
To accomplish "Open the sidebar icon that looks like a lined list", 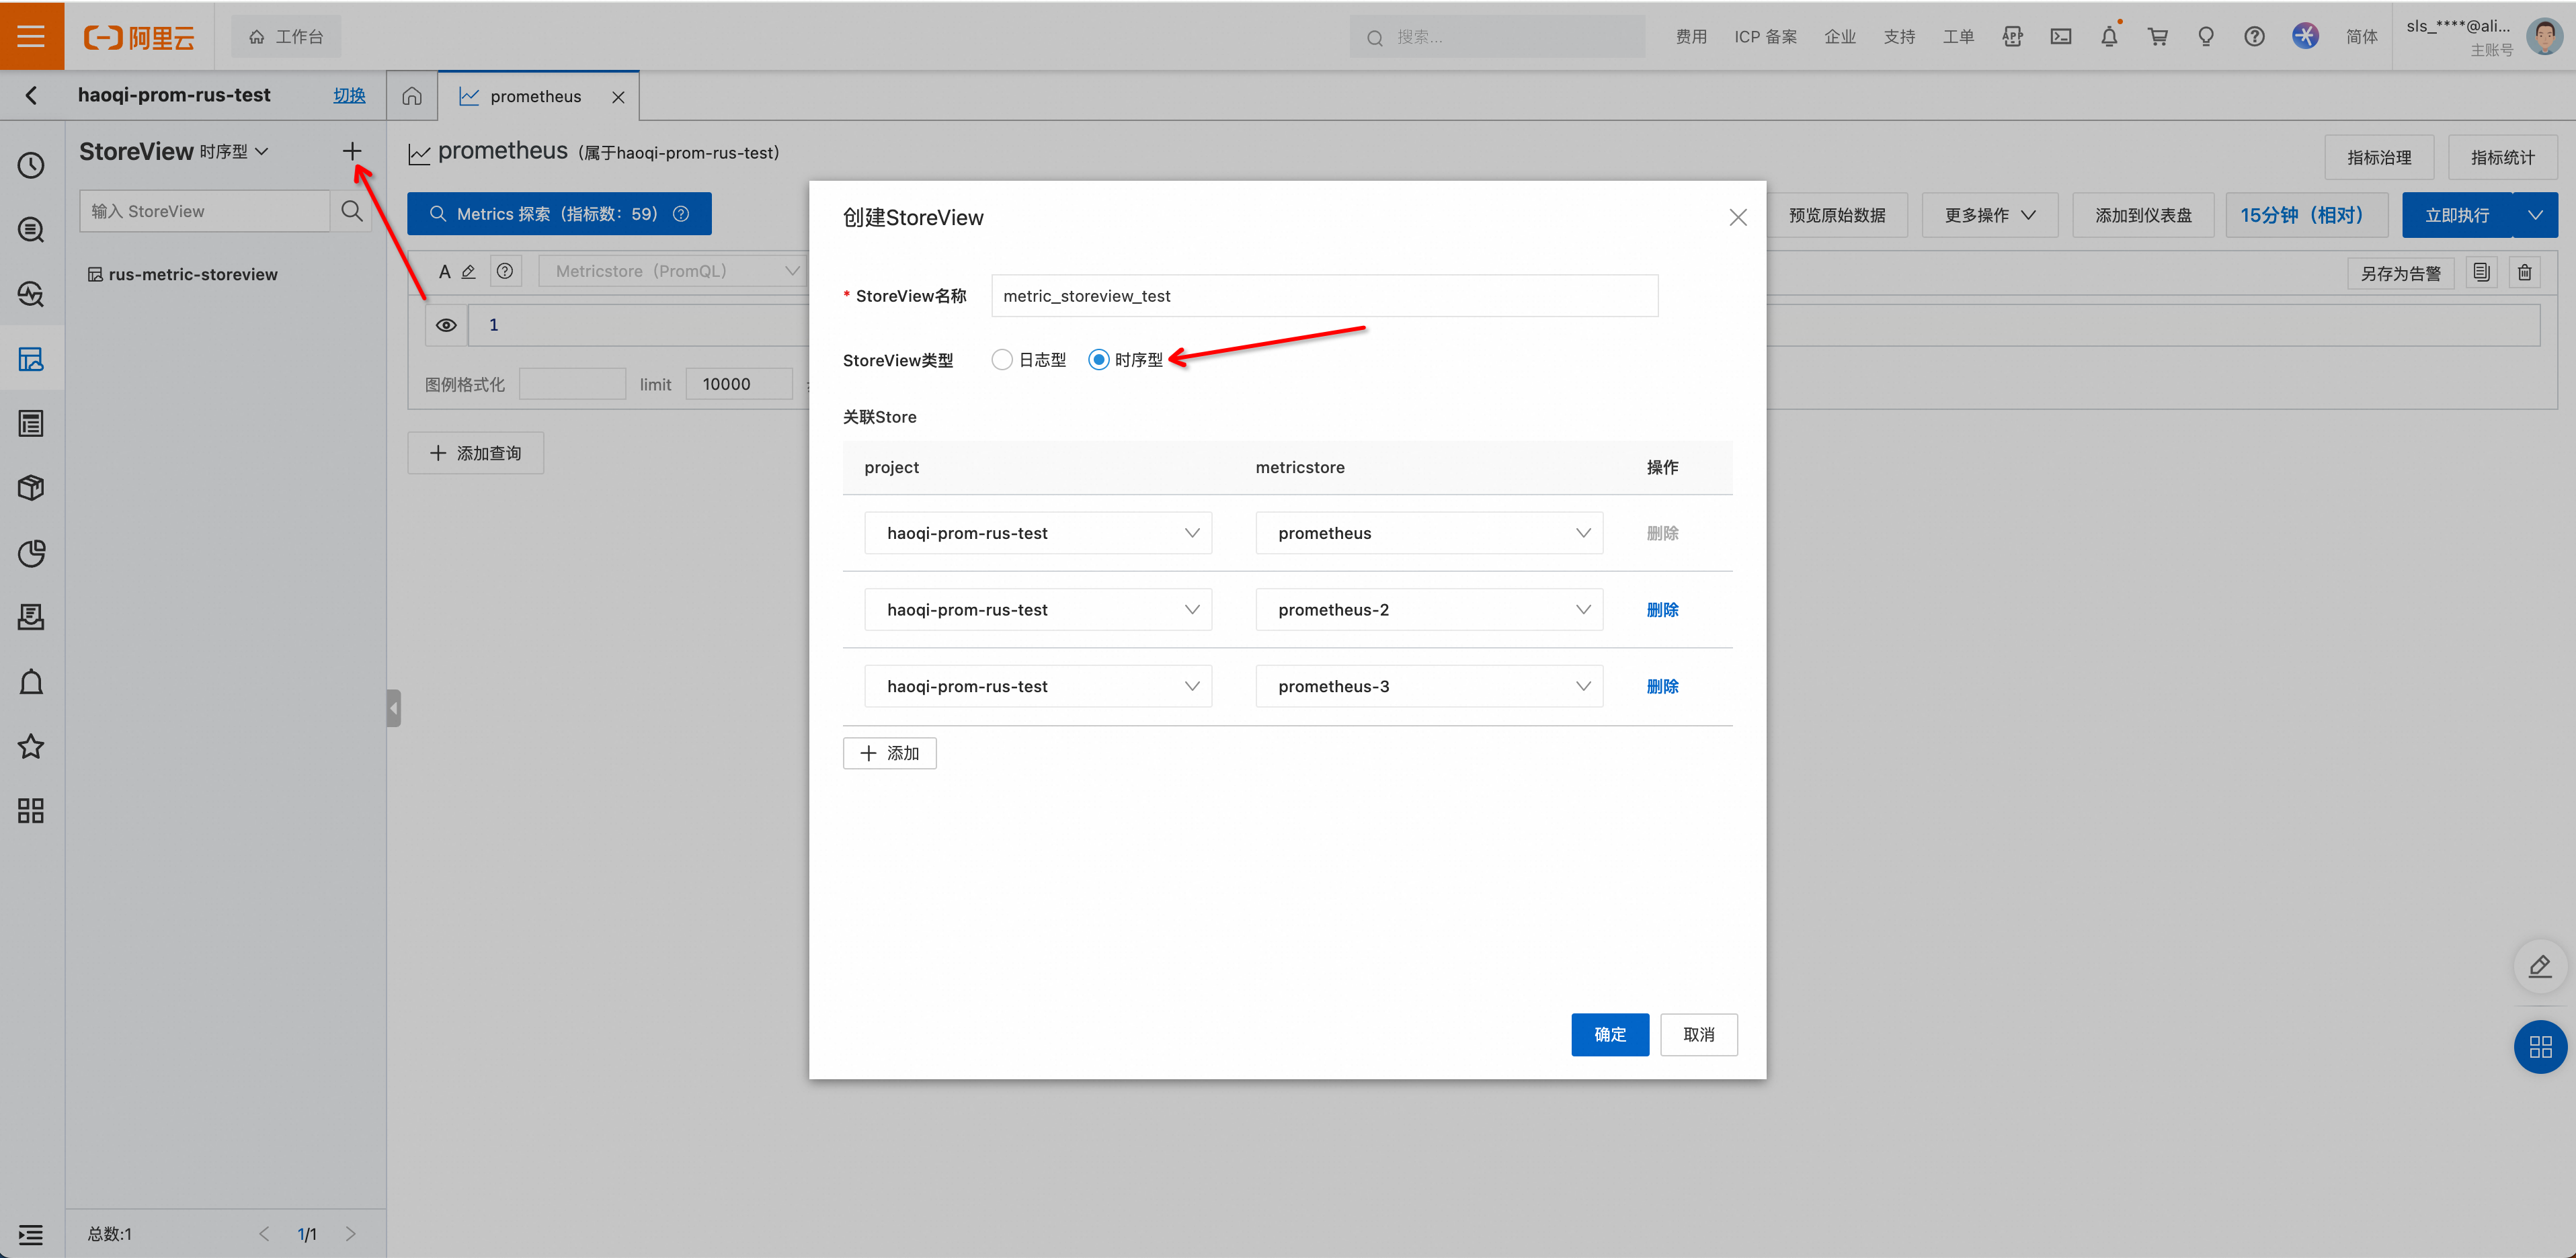I will pos(31,424).
